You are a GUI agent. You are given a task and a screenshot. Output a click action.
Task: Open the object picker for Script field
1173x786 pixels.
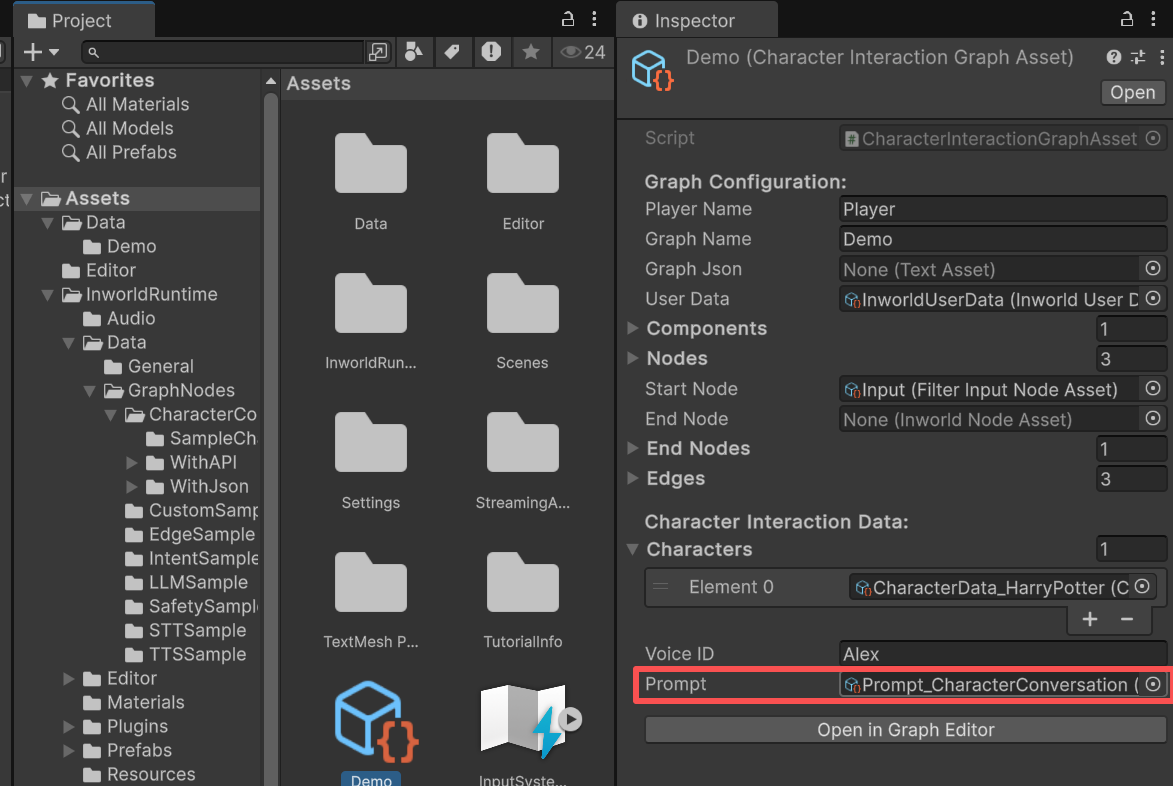pos(1153,138)
